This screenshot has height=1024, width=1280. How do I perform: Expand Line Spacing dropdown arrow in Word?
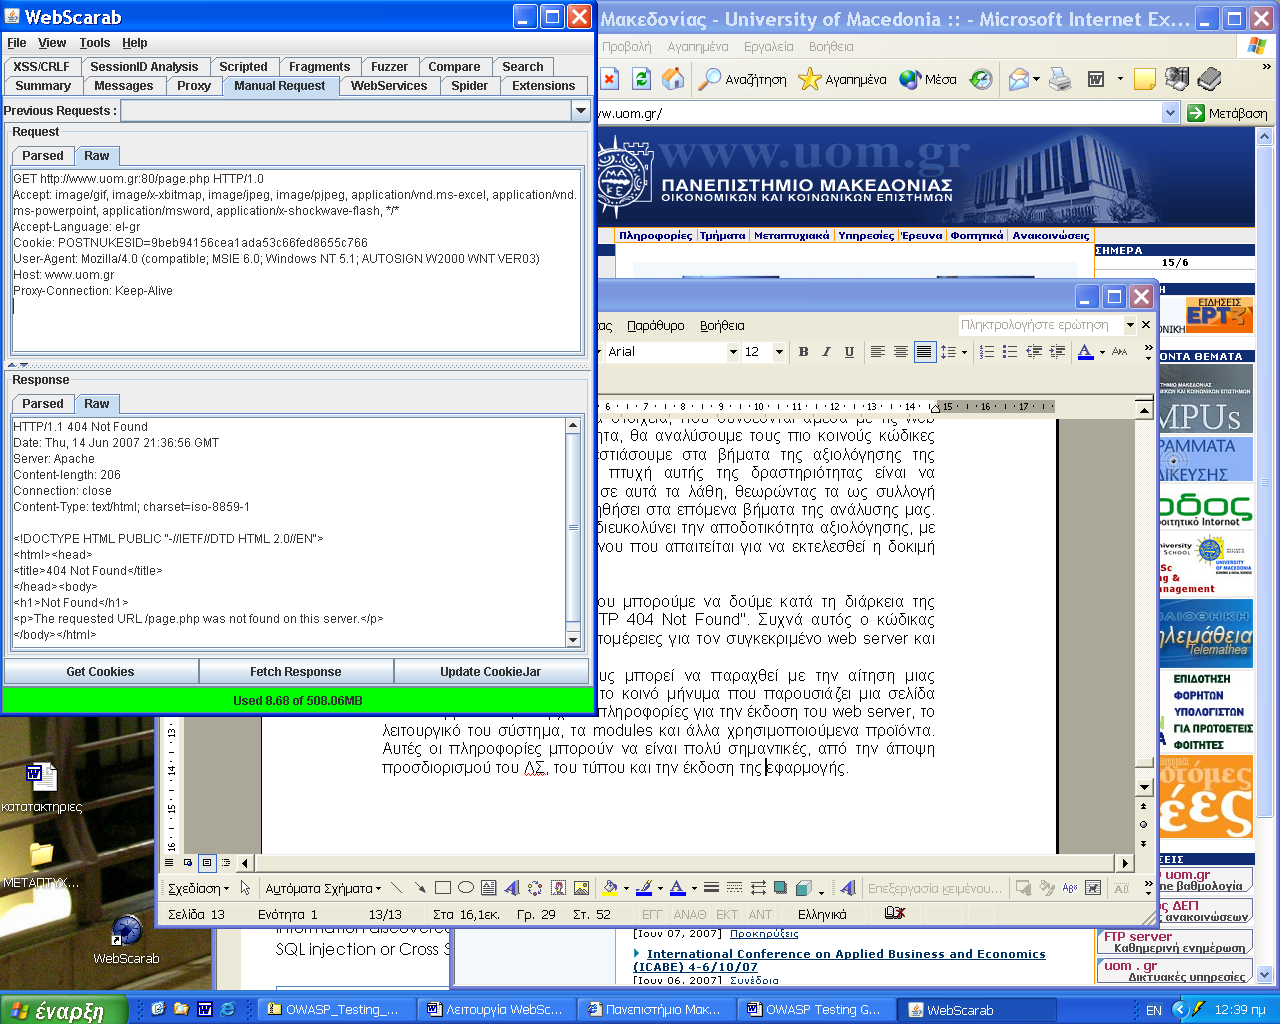(964, 352)
